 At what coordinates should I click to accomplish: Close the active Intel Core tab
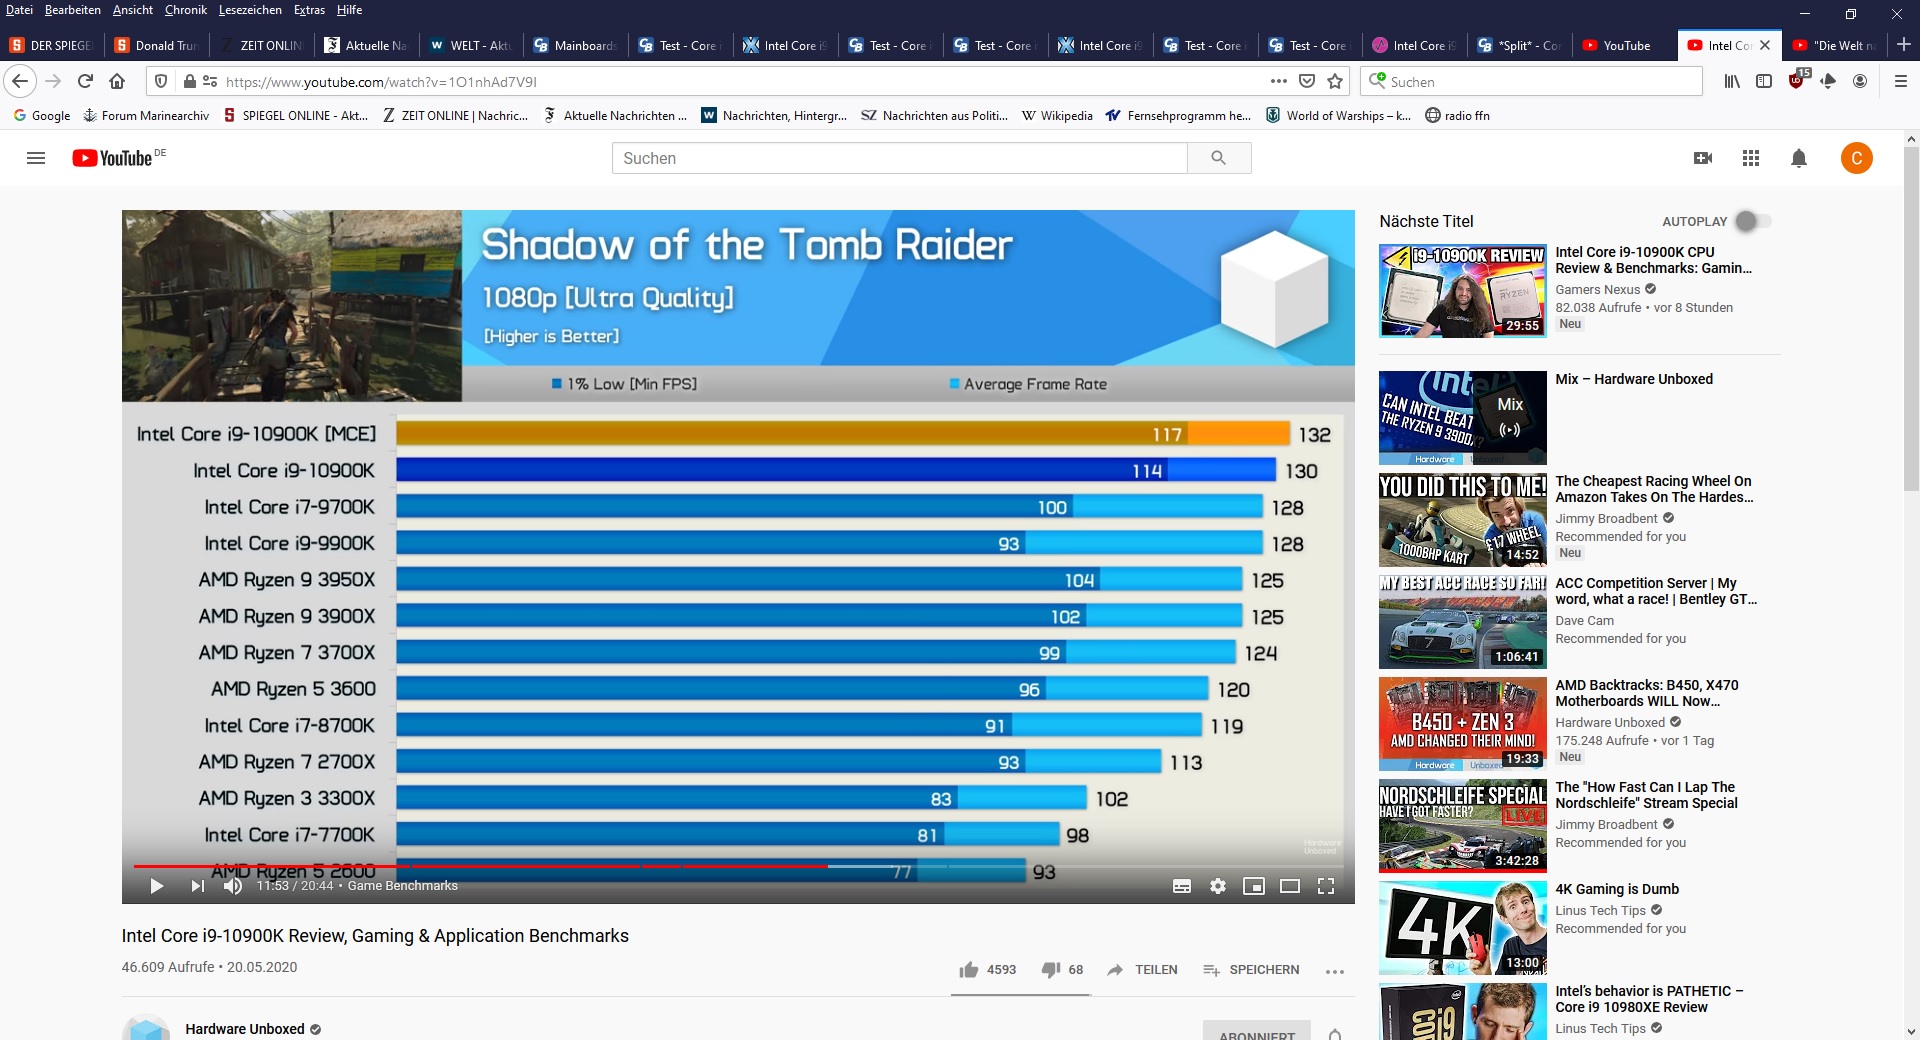coord(1765,45)
